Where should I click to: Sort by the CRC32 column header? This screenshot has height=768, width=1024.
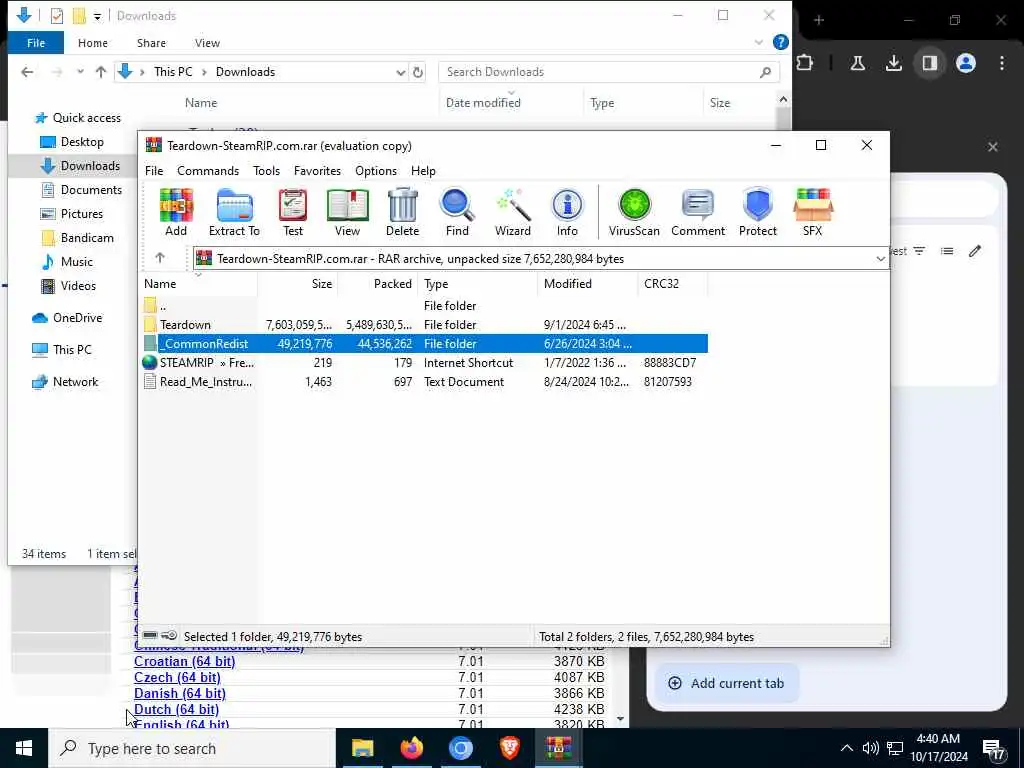click(x=672, y=283)
